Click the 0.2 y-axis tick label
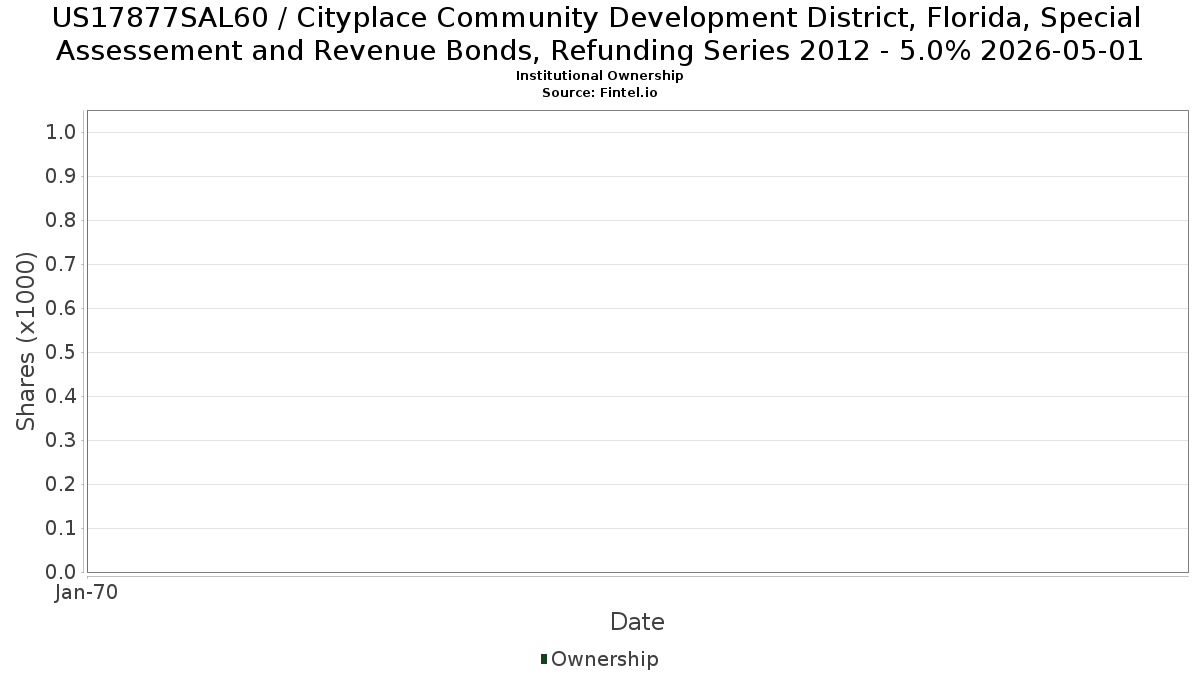Screen dimensions: 1200x675 pyautogui.click(x=61, y=485)
